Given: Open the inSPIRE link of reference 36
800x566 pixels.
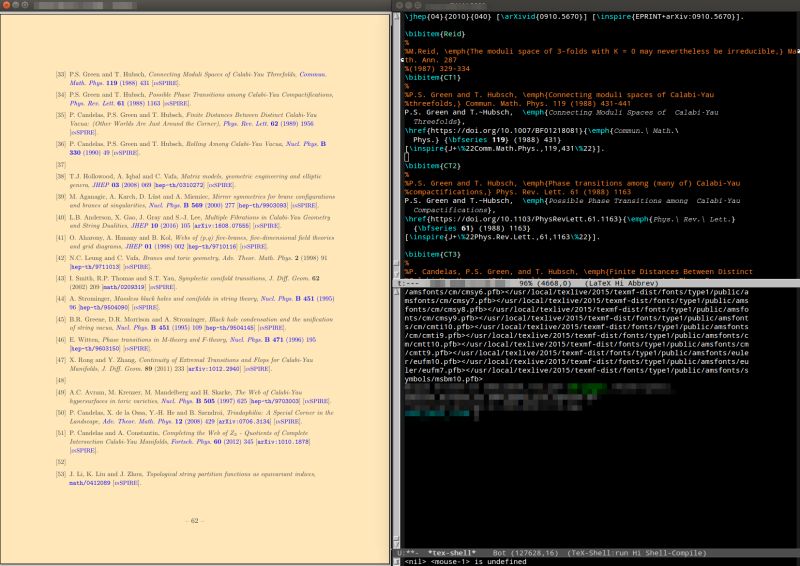Looking at the screenshot, I should coord(127,153).
